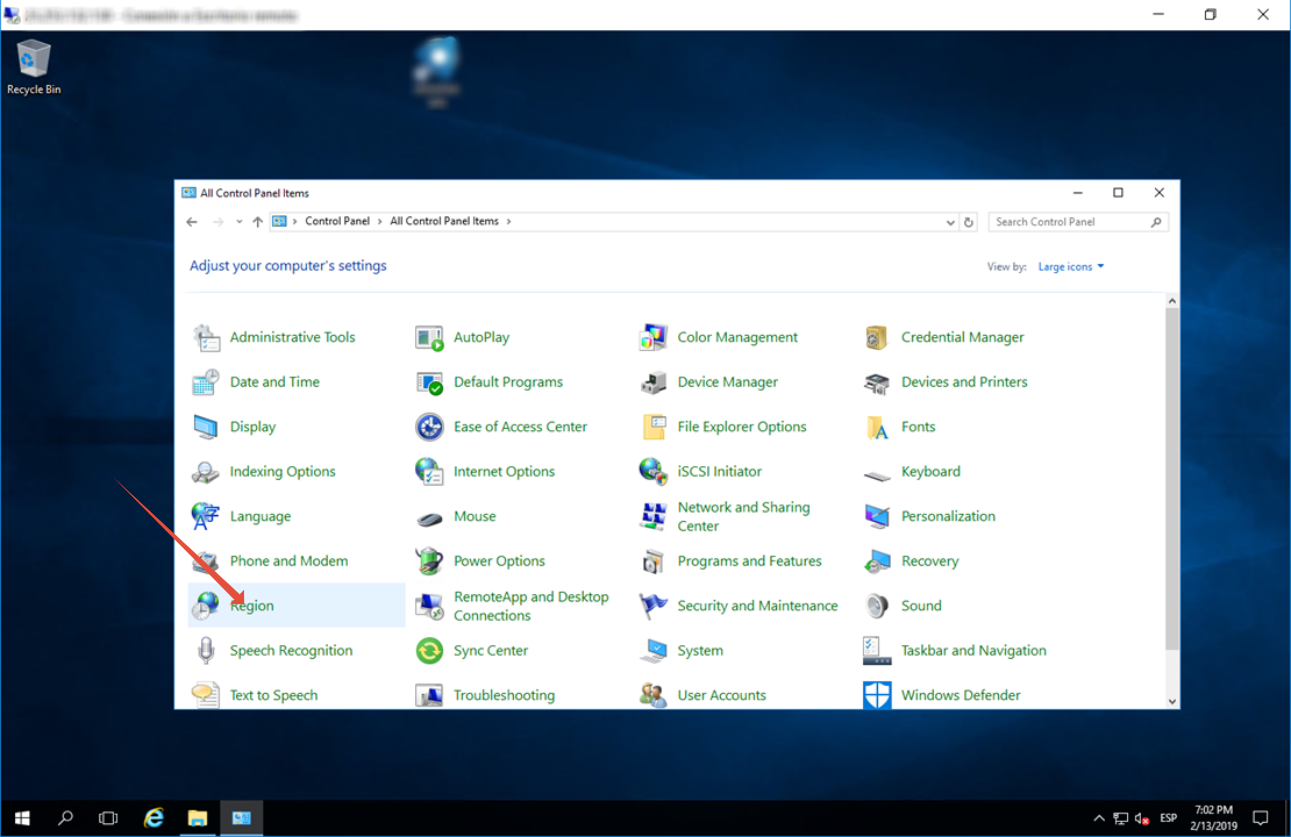Open the ESP input language indicator
This screenshot has height=837, width=1291.
pos(1168,818)
